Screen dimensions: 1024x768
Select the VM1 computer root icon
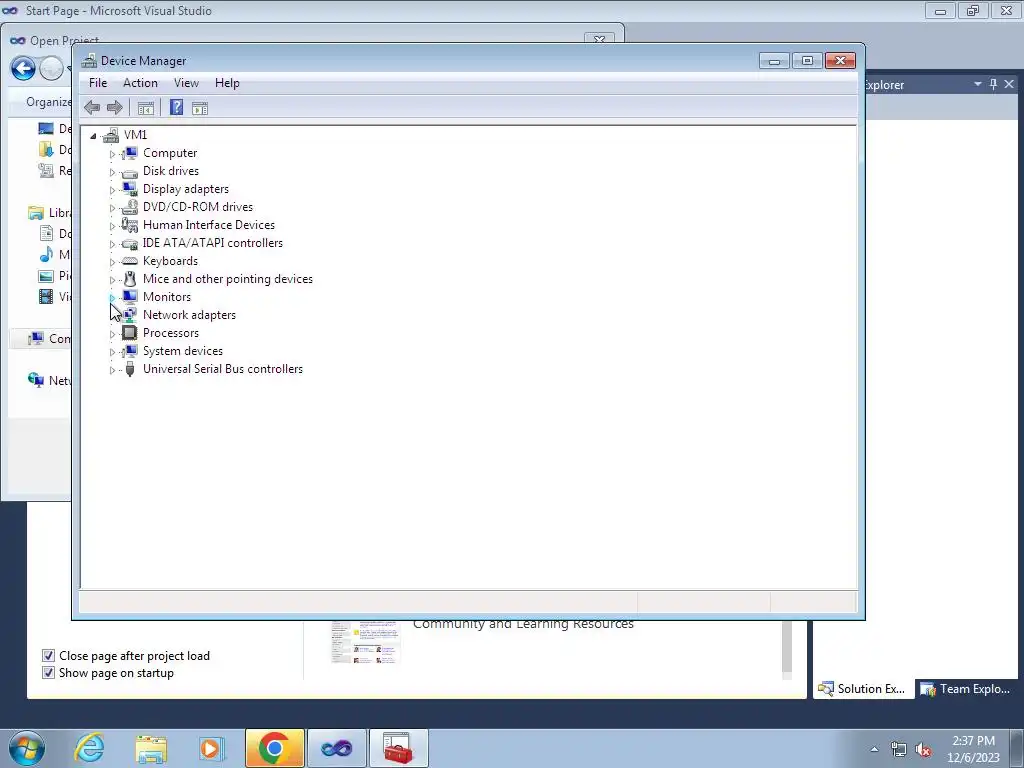pyautogui.click(x=111, y=135)
